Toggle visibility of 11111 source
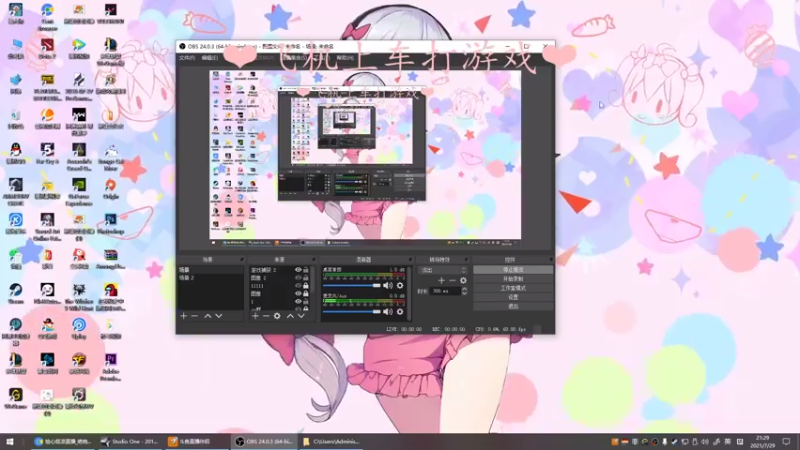This screenshot has height=450, width=800. click(298, 286)
